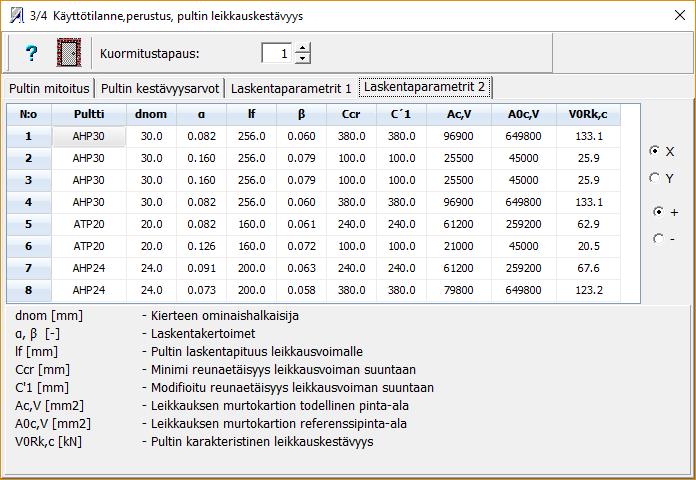Viewport: 696px width, 480px height.
Task: Click the β value 0.058
Action: (x=301, y=290)
